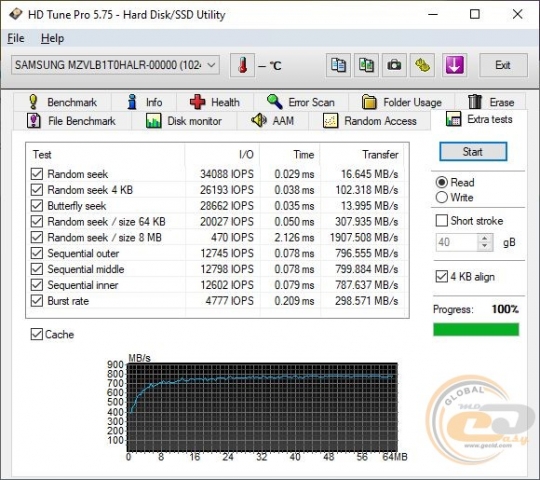Switch to the Erase tab

[x=491, y=102]
